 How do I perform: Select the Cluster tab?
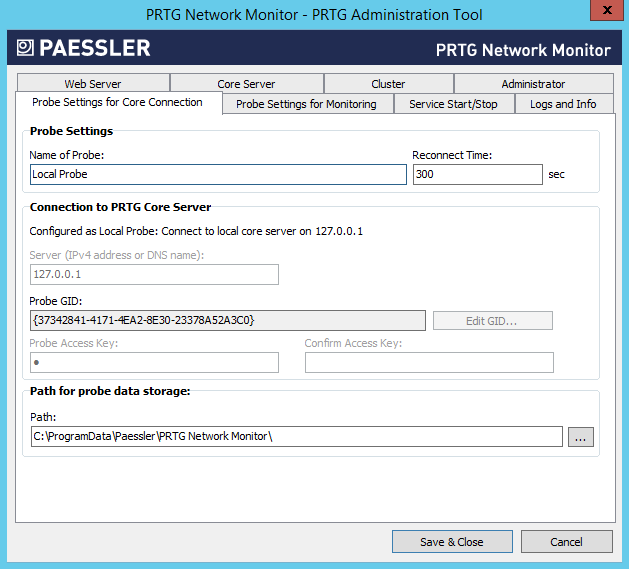point(388,84)
